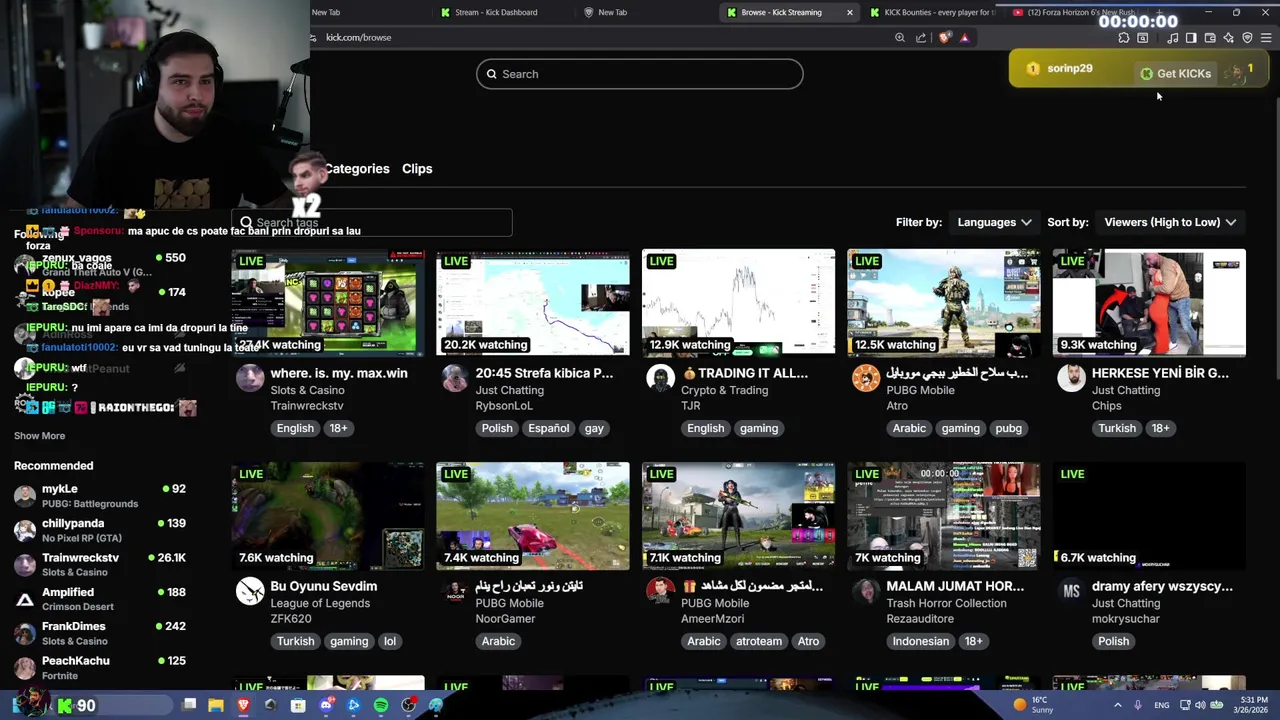Click the Search tags input field
1280x720 pixels.
pos(372,223)
